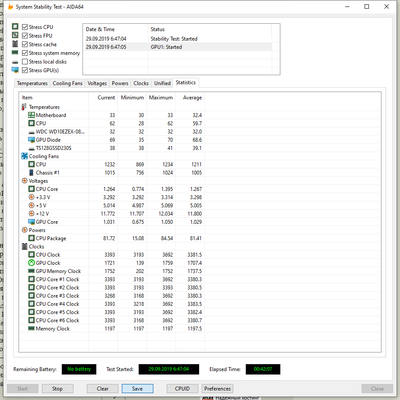The image size is (400, 400).
Task: Switch to the Clocks tab
Action: pos(141,83)
